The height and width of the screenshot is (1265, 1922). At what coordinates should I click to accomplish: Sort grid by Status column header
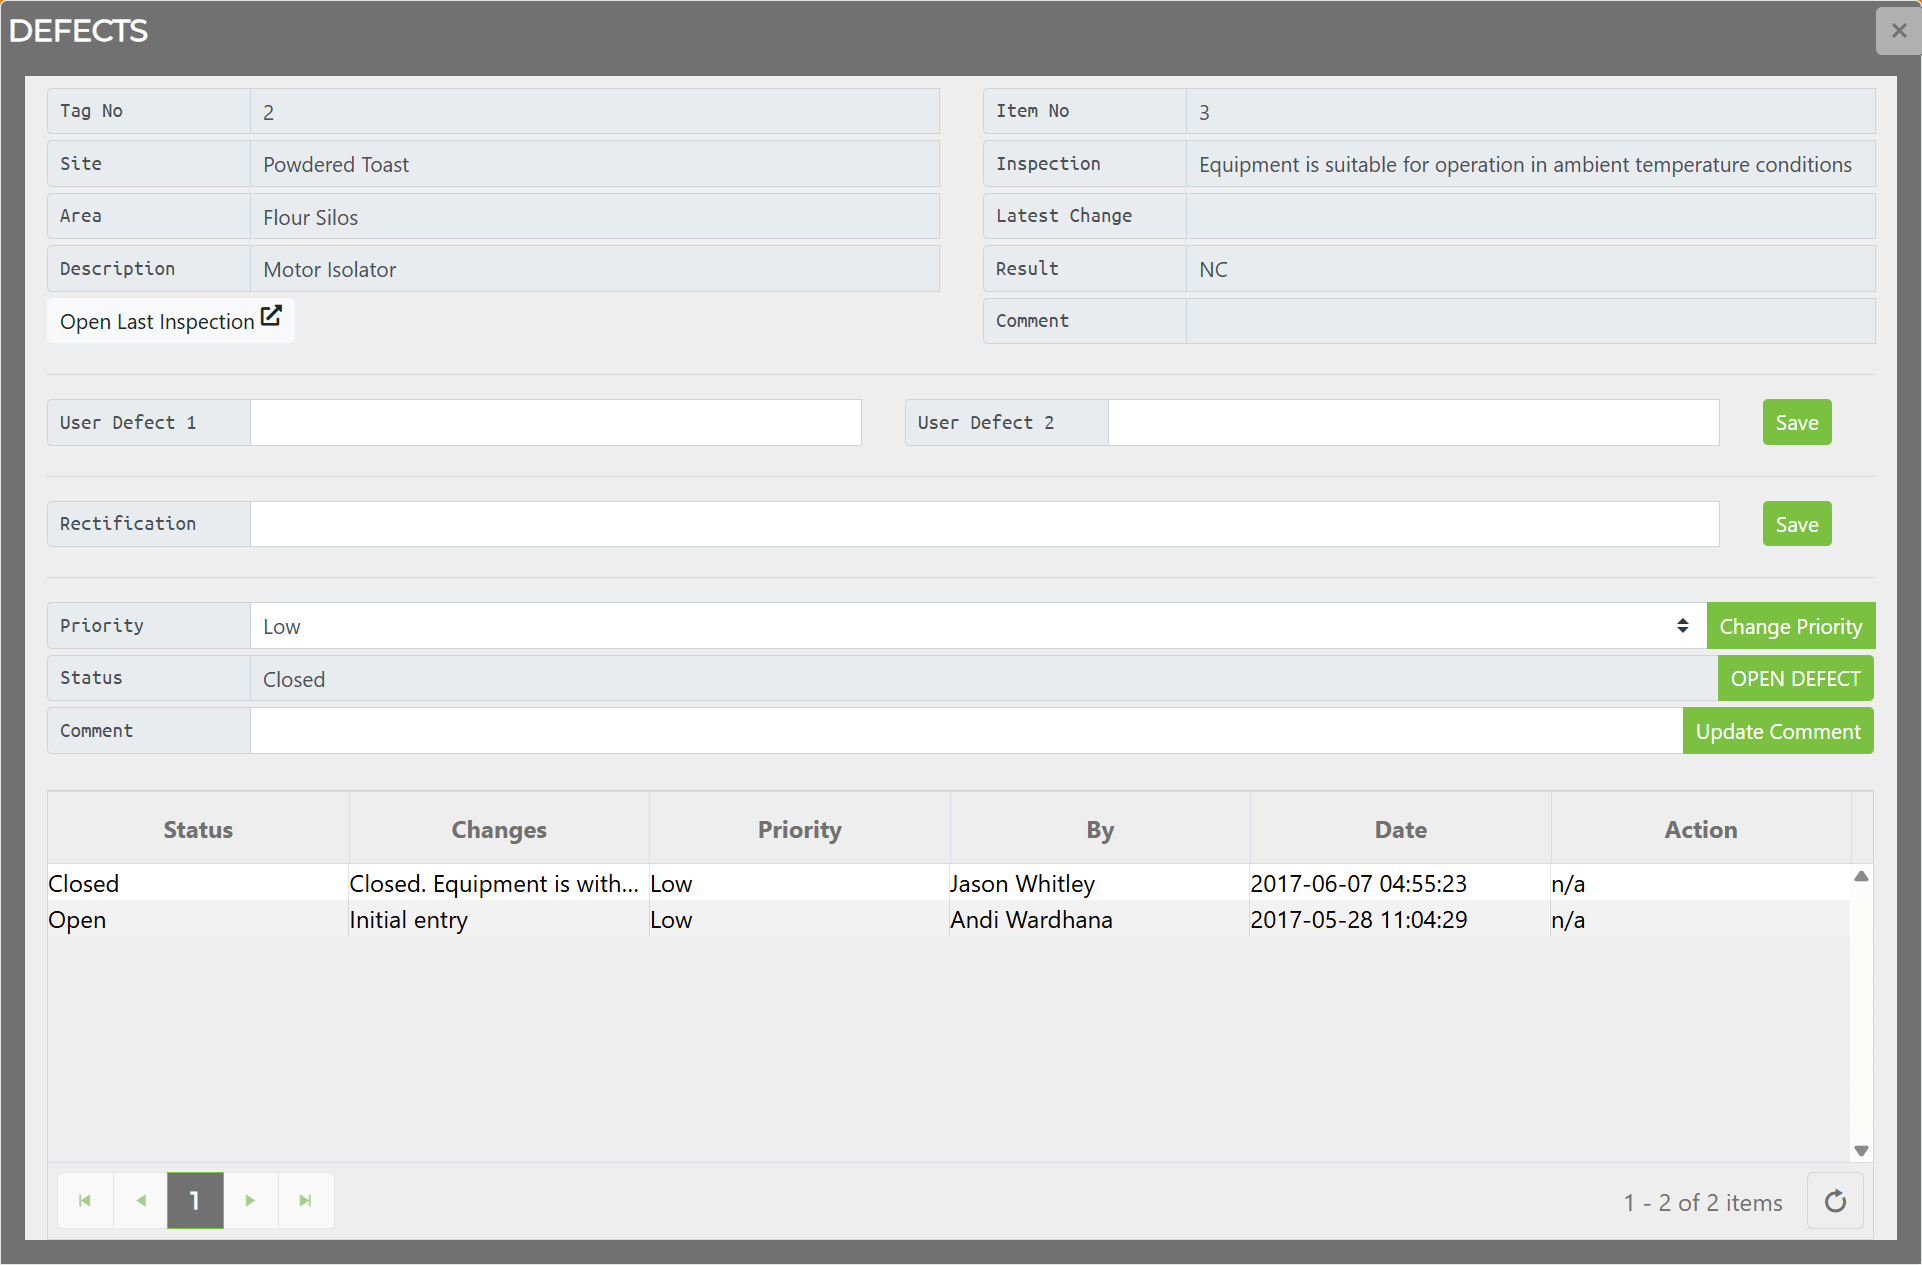pos(198,829)
